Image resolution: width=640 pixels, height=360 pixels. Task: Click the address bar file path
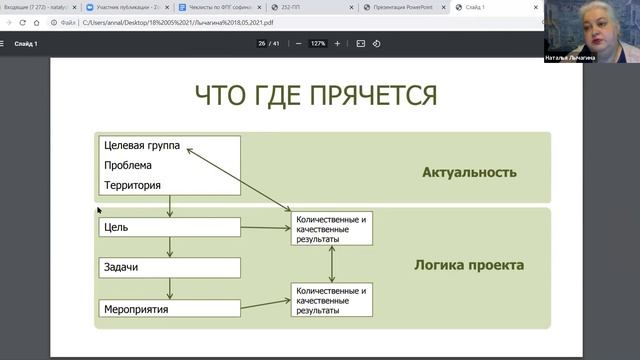[178, 23]
